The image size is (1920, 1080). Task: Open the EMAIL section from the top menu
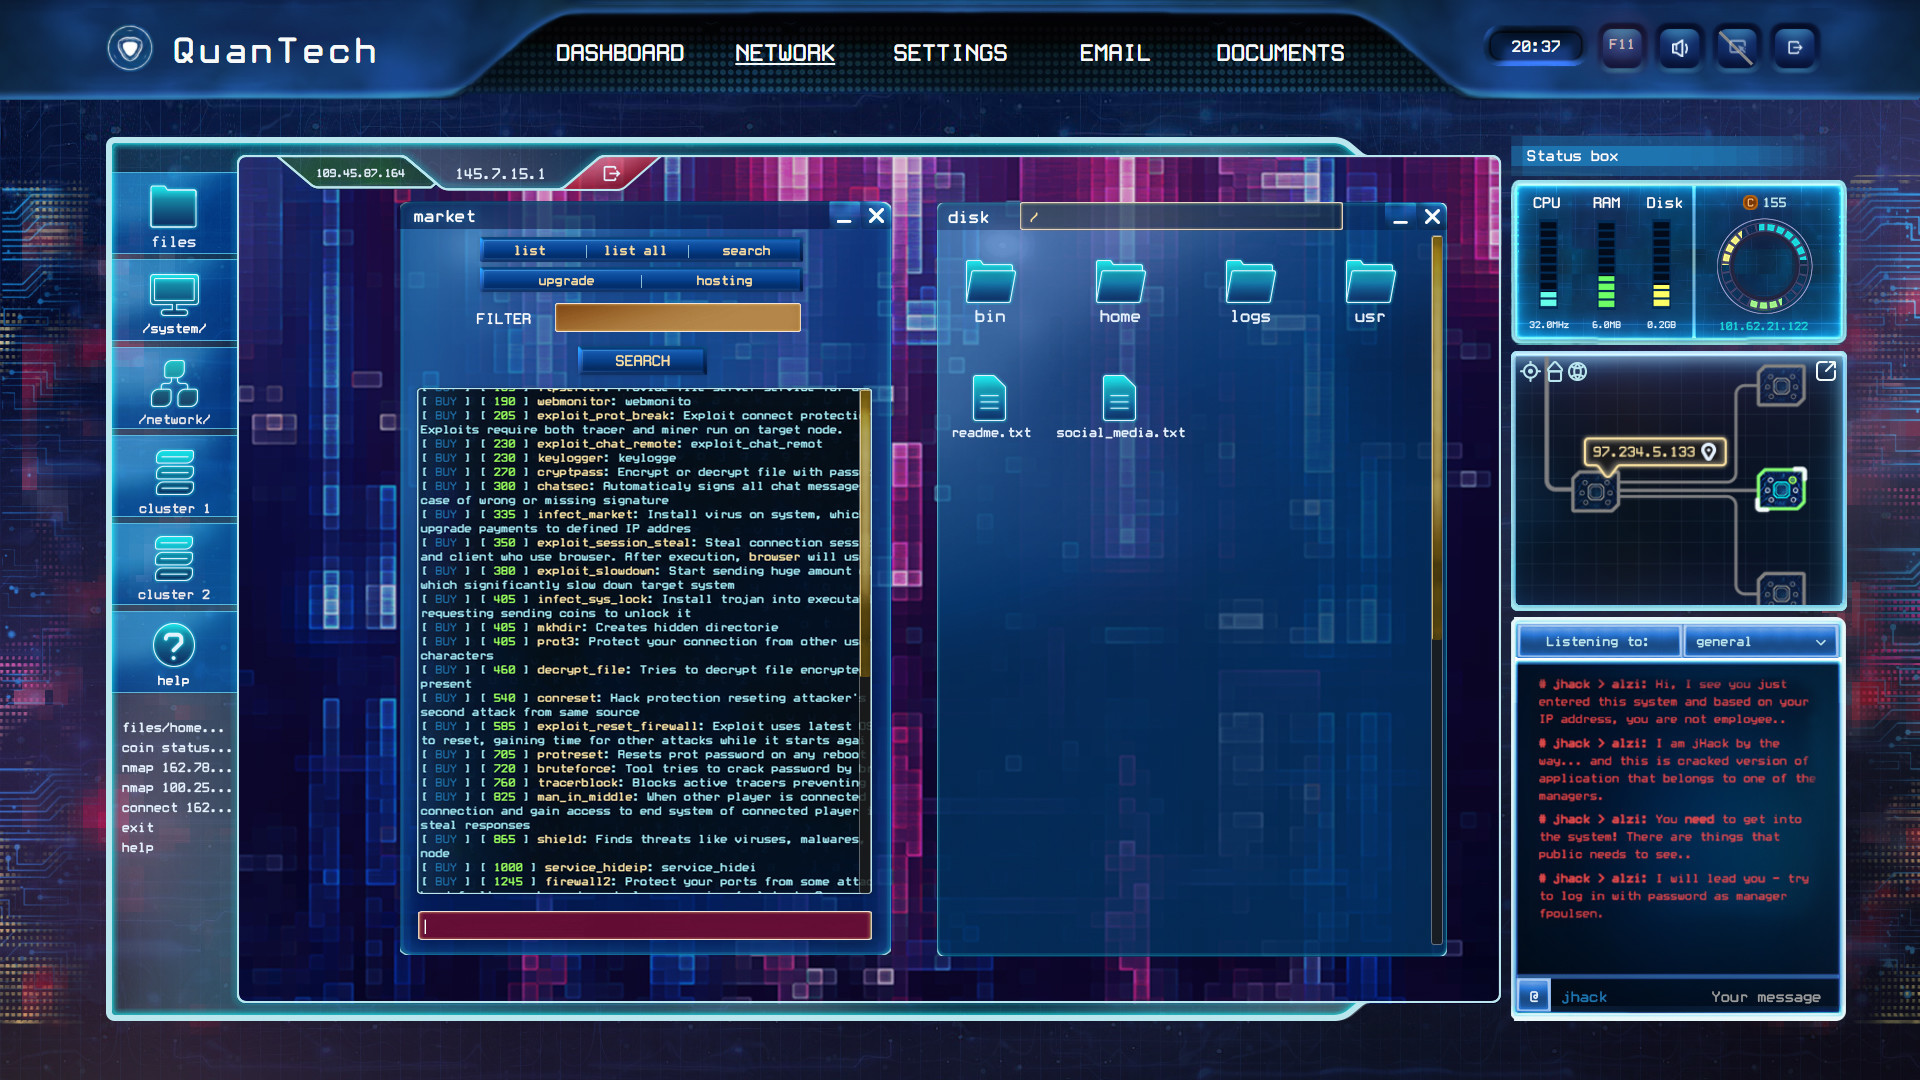[1113, 53]
